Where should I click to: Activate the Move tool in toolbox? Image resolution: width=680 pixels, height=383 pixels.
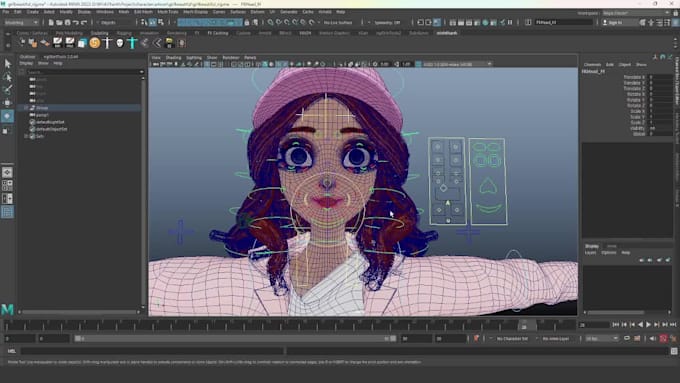[7, 103]
